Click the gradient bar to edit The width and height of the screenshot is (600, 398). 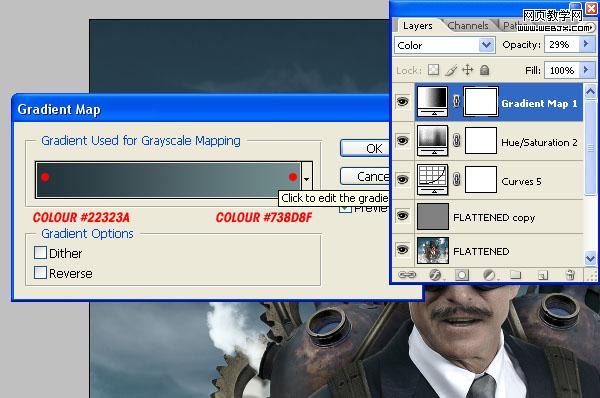(168, 179)
